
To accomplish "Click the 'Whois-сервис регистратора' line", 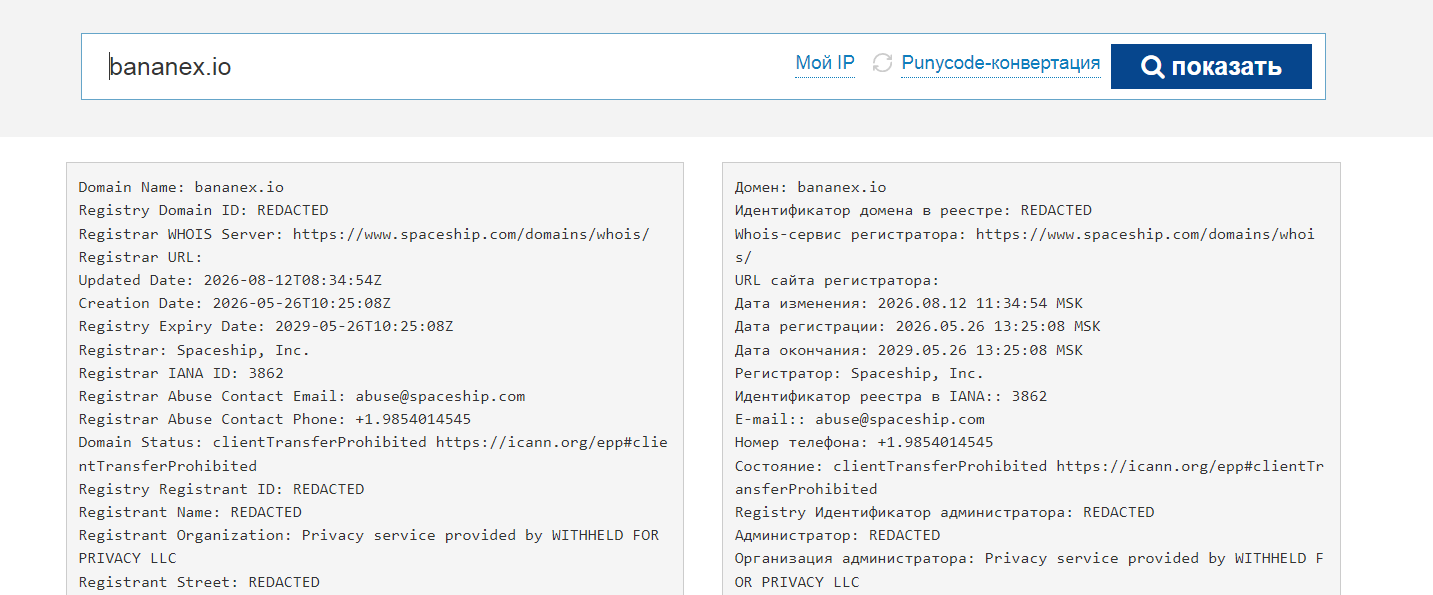I will click(1025, 245).
